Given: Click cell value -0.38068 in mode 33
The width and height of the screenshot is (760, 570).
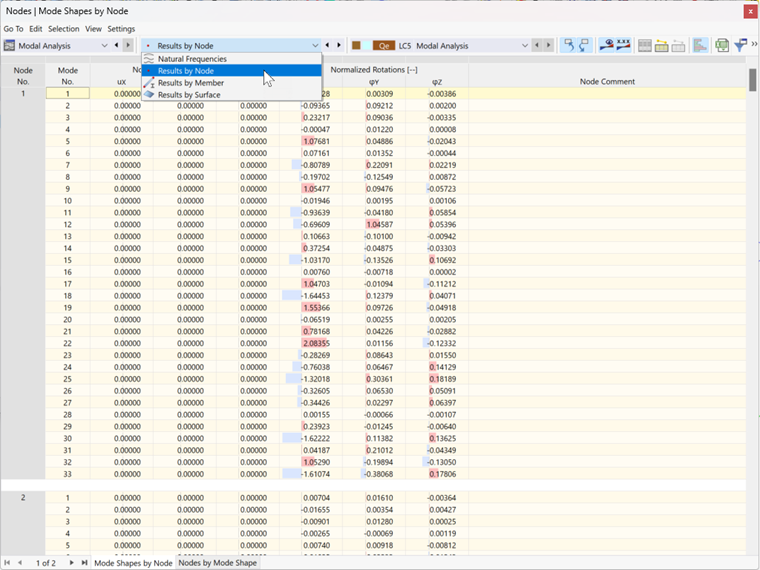Looking at the screenshot, I should click(374, 474).
